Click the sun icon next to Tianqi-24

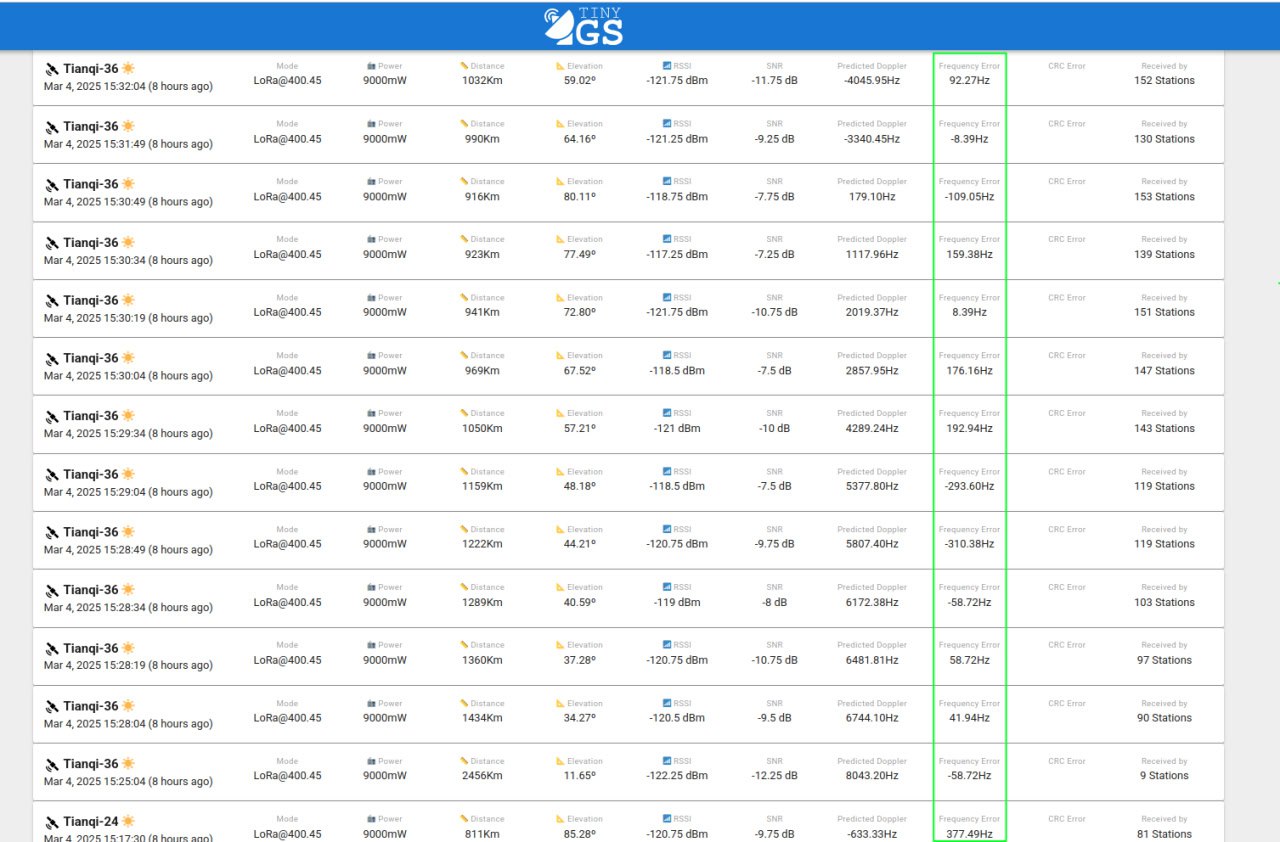128,822
